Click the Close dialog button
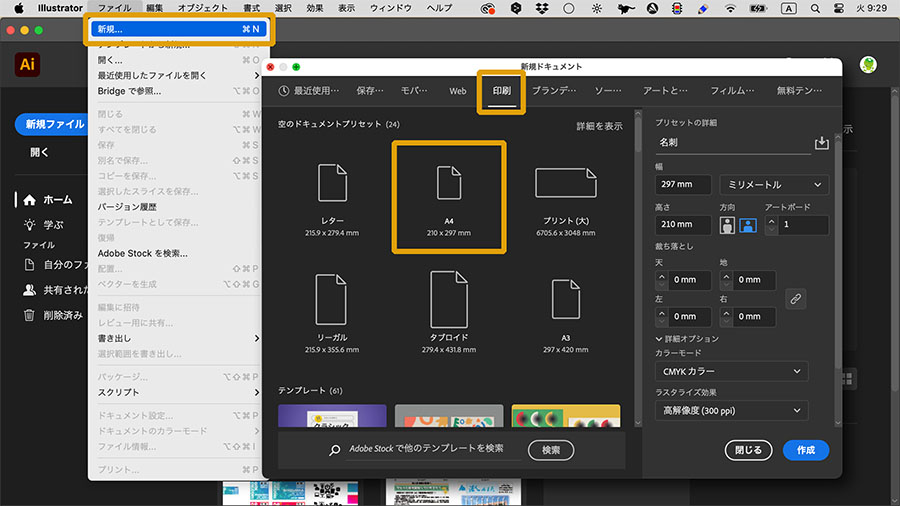 [748, 450]
